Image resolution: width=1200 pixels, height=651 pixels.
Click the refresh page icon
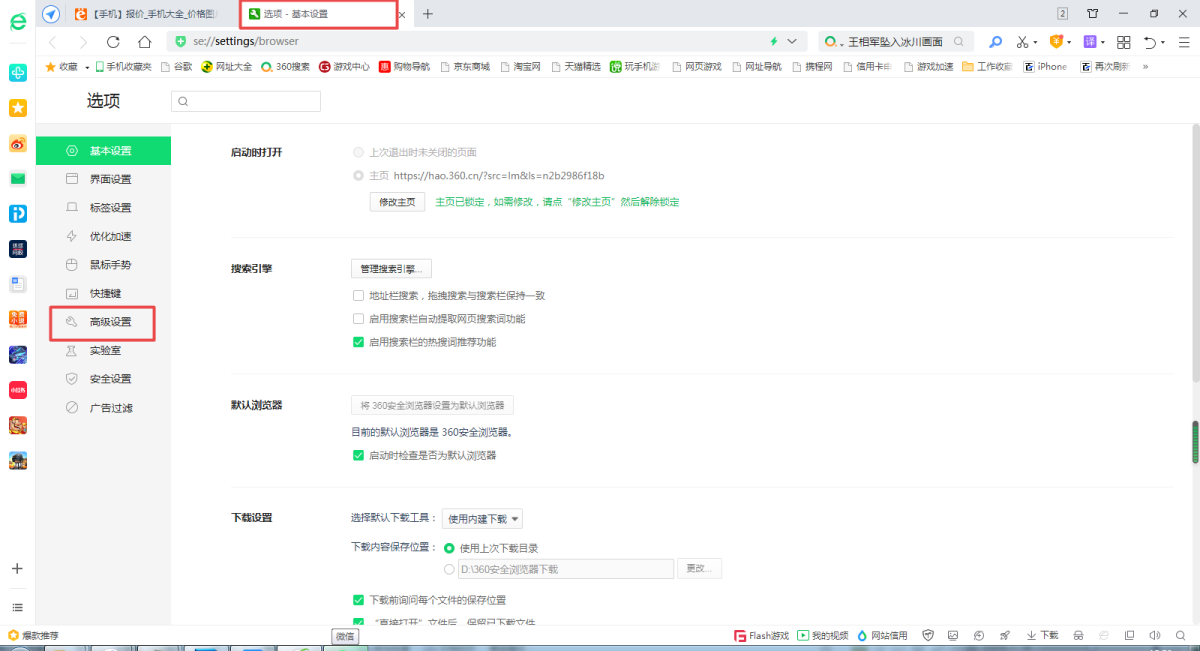[x=113, y=42]
